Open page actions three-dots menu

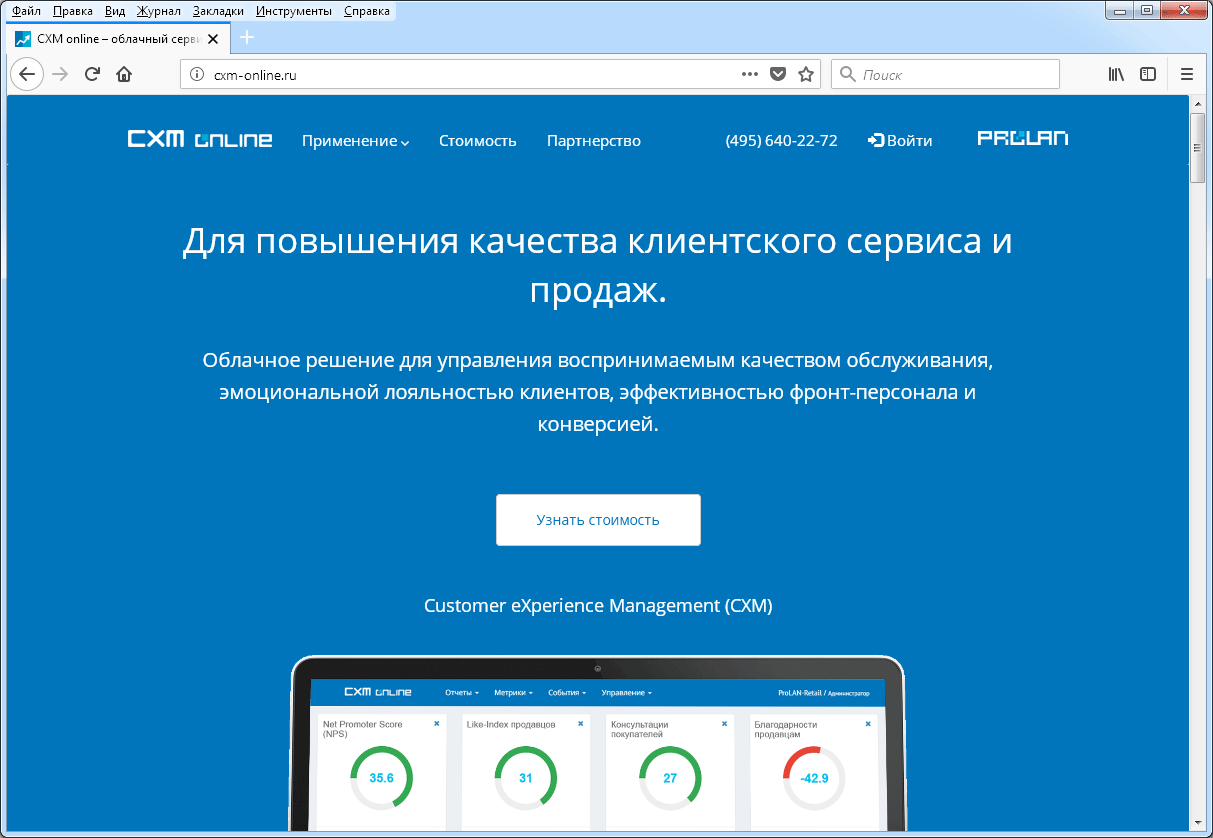coord(750,74)
